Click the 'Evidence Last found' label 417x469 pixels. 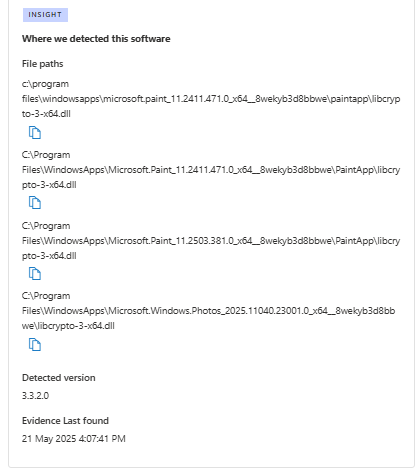pyautogui.click(x=65, y=421)
